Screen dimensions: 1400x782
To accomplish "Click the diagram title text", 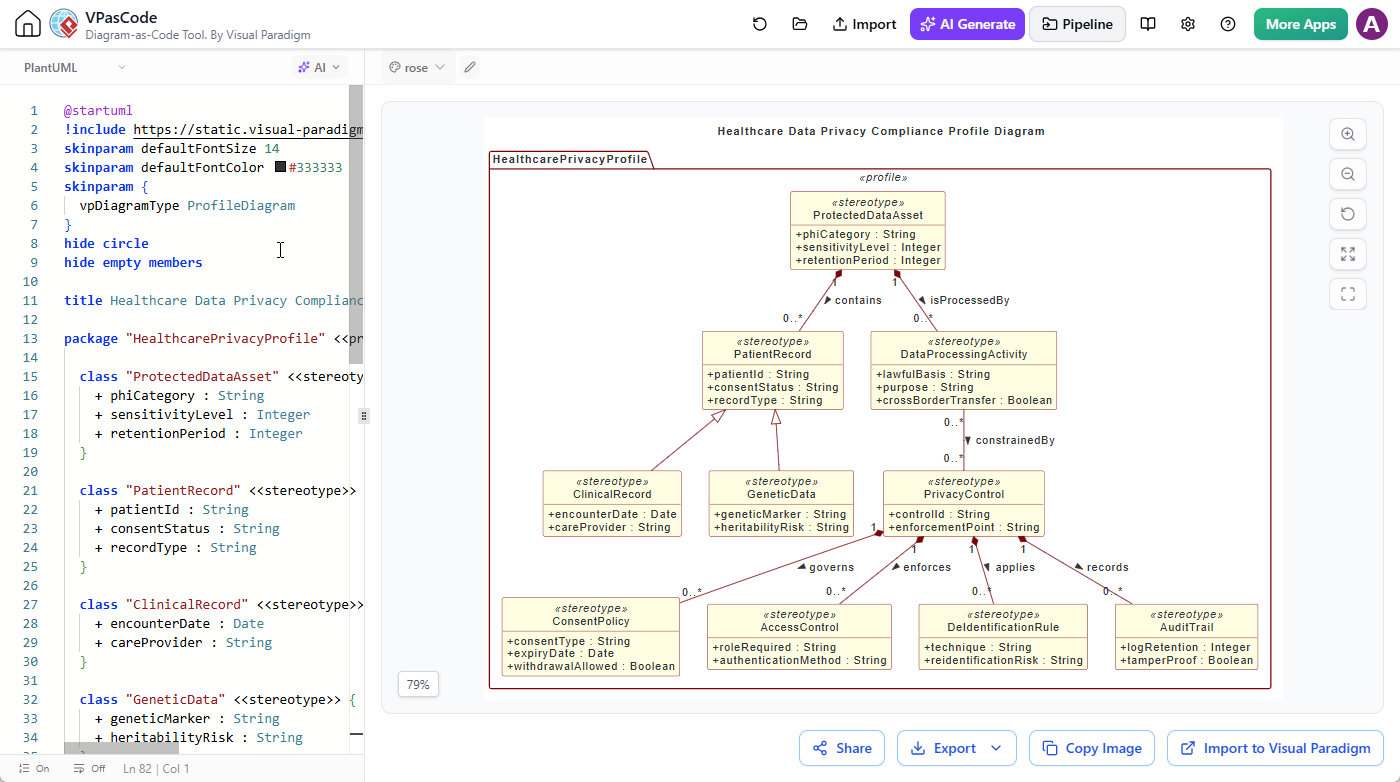I will 881,131.
